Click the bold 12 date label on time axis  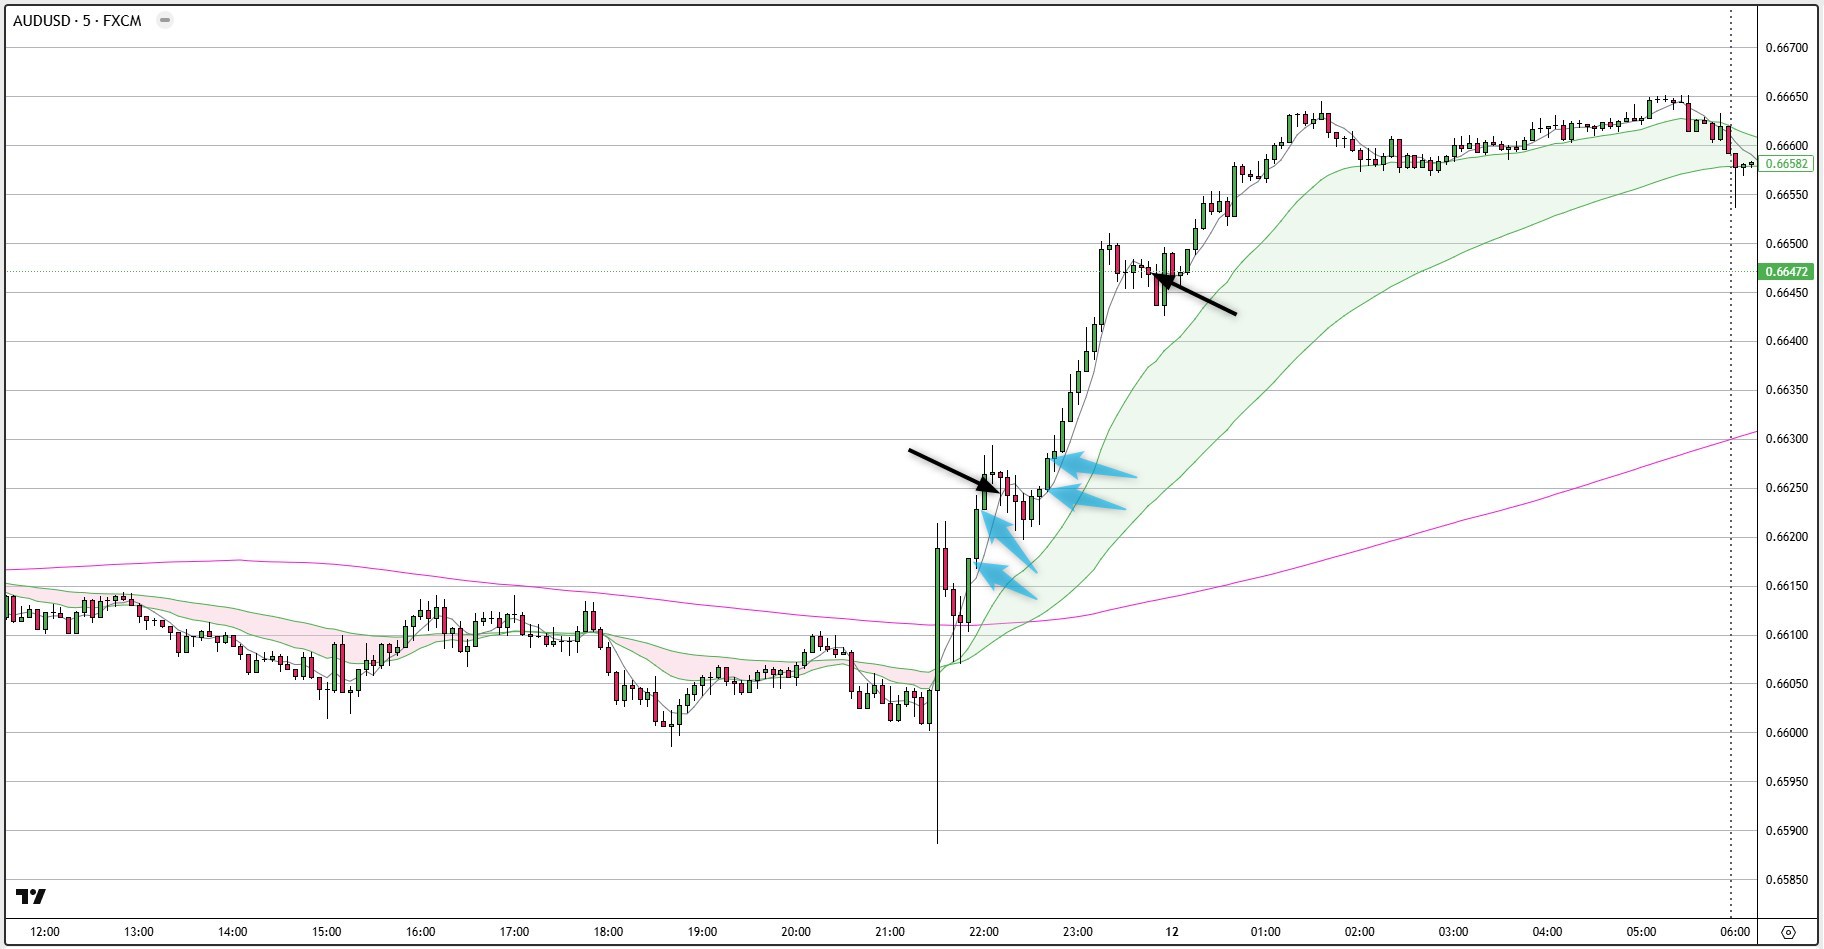pyautogui.click(x=1172, y=932)
